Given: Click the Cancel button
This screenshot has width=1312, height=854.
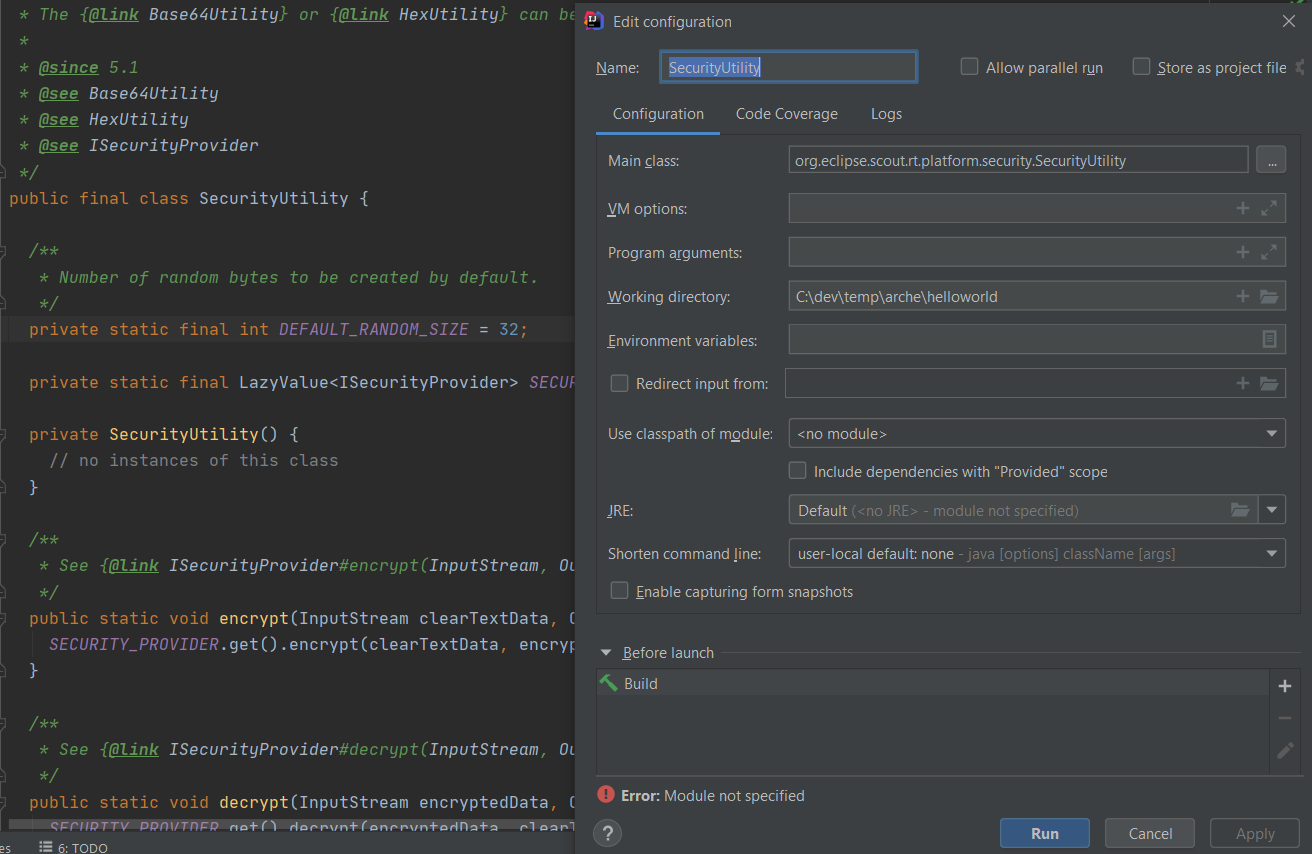Looking at the screenshot, I should (1150, 833).
